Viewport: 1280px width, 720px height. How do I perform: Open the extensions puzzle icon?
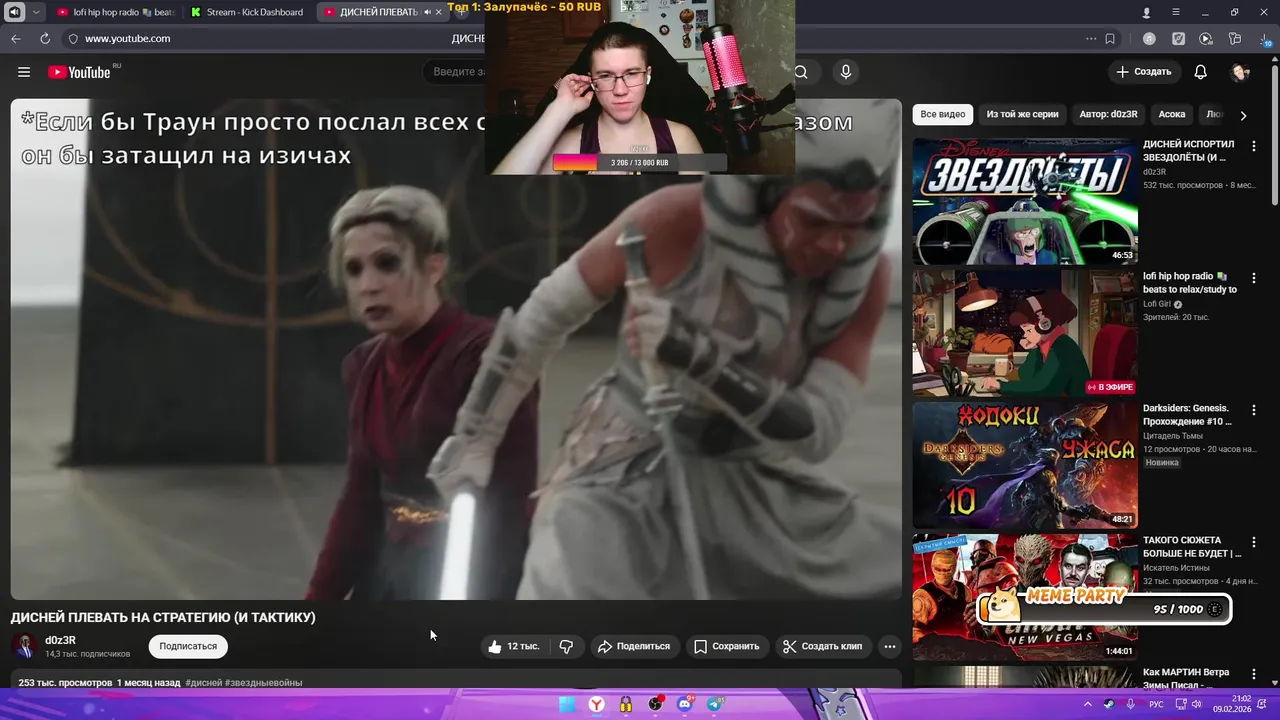tap(1235, 39)
